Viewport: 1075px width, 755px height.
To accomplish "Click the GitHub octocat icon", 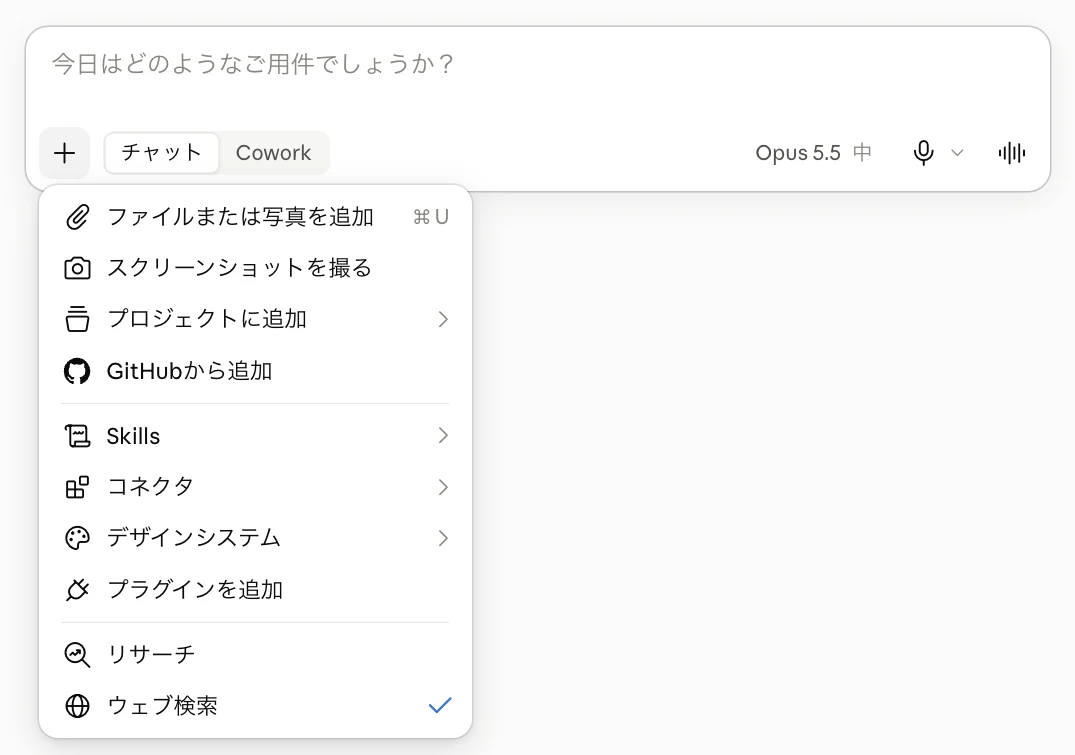I will click(x=77, y=371).
